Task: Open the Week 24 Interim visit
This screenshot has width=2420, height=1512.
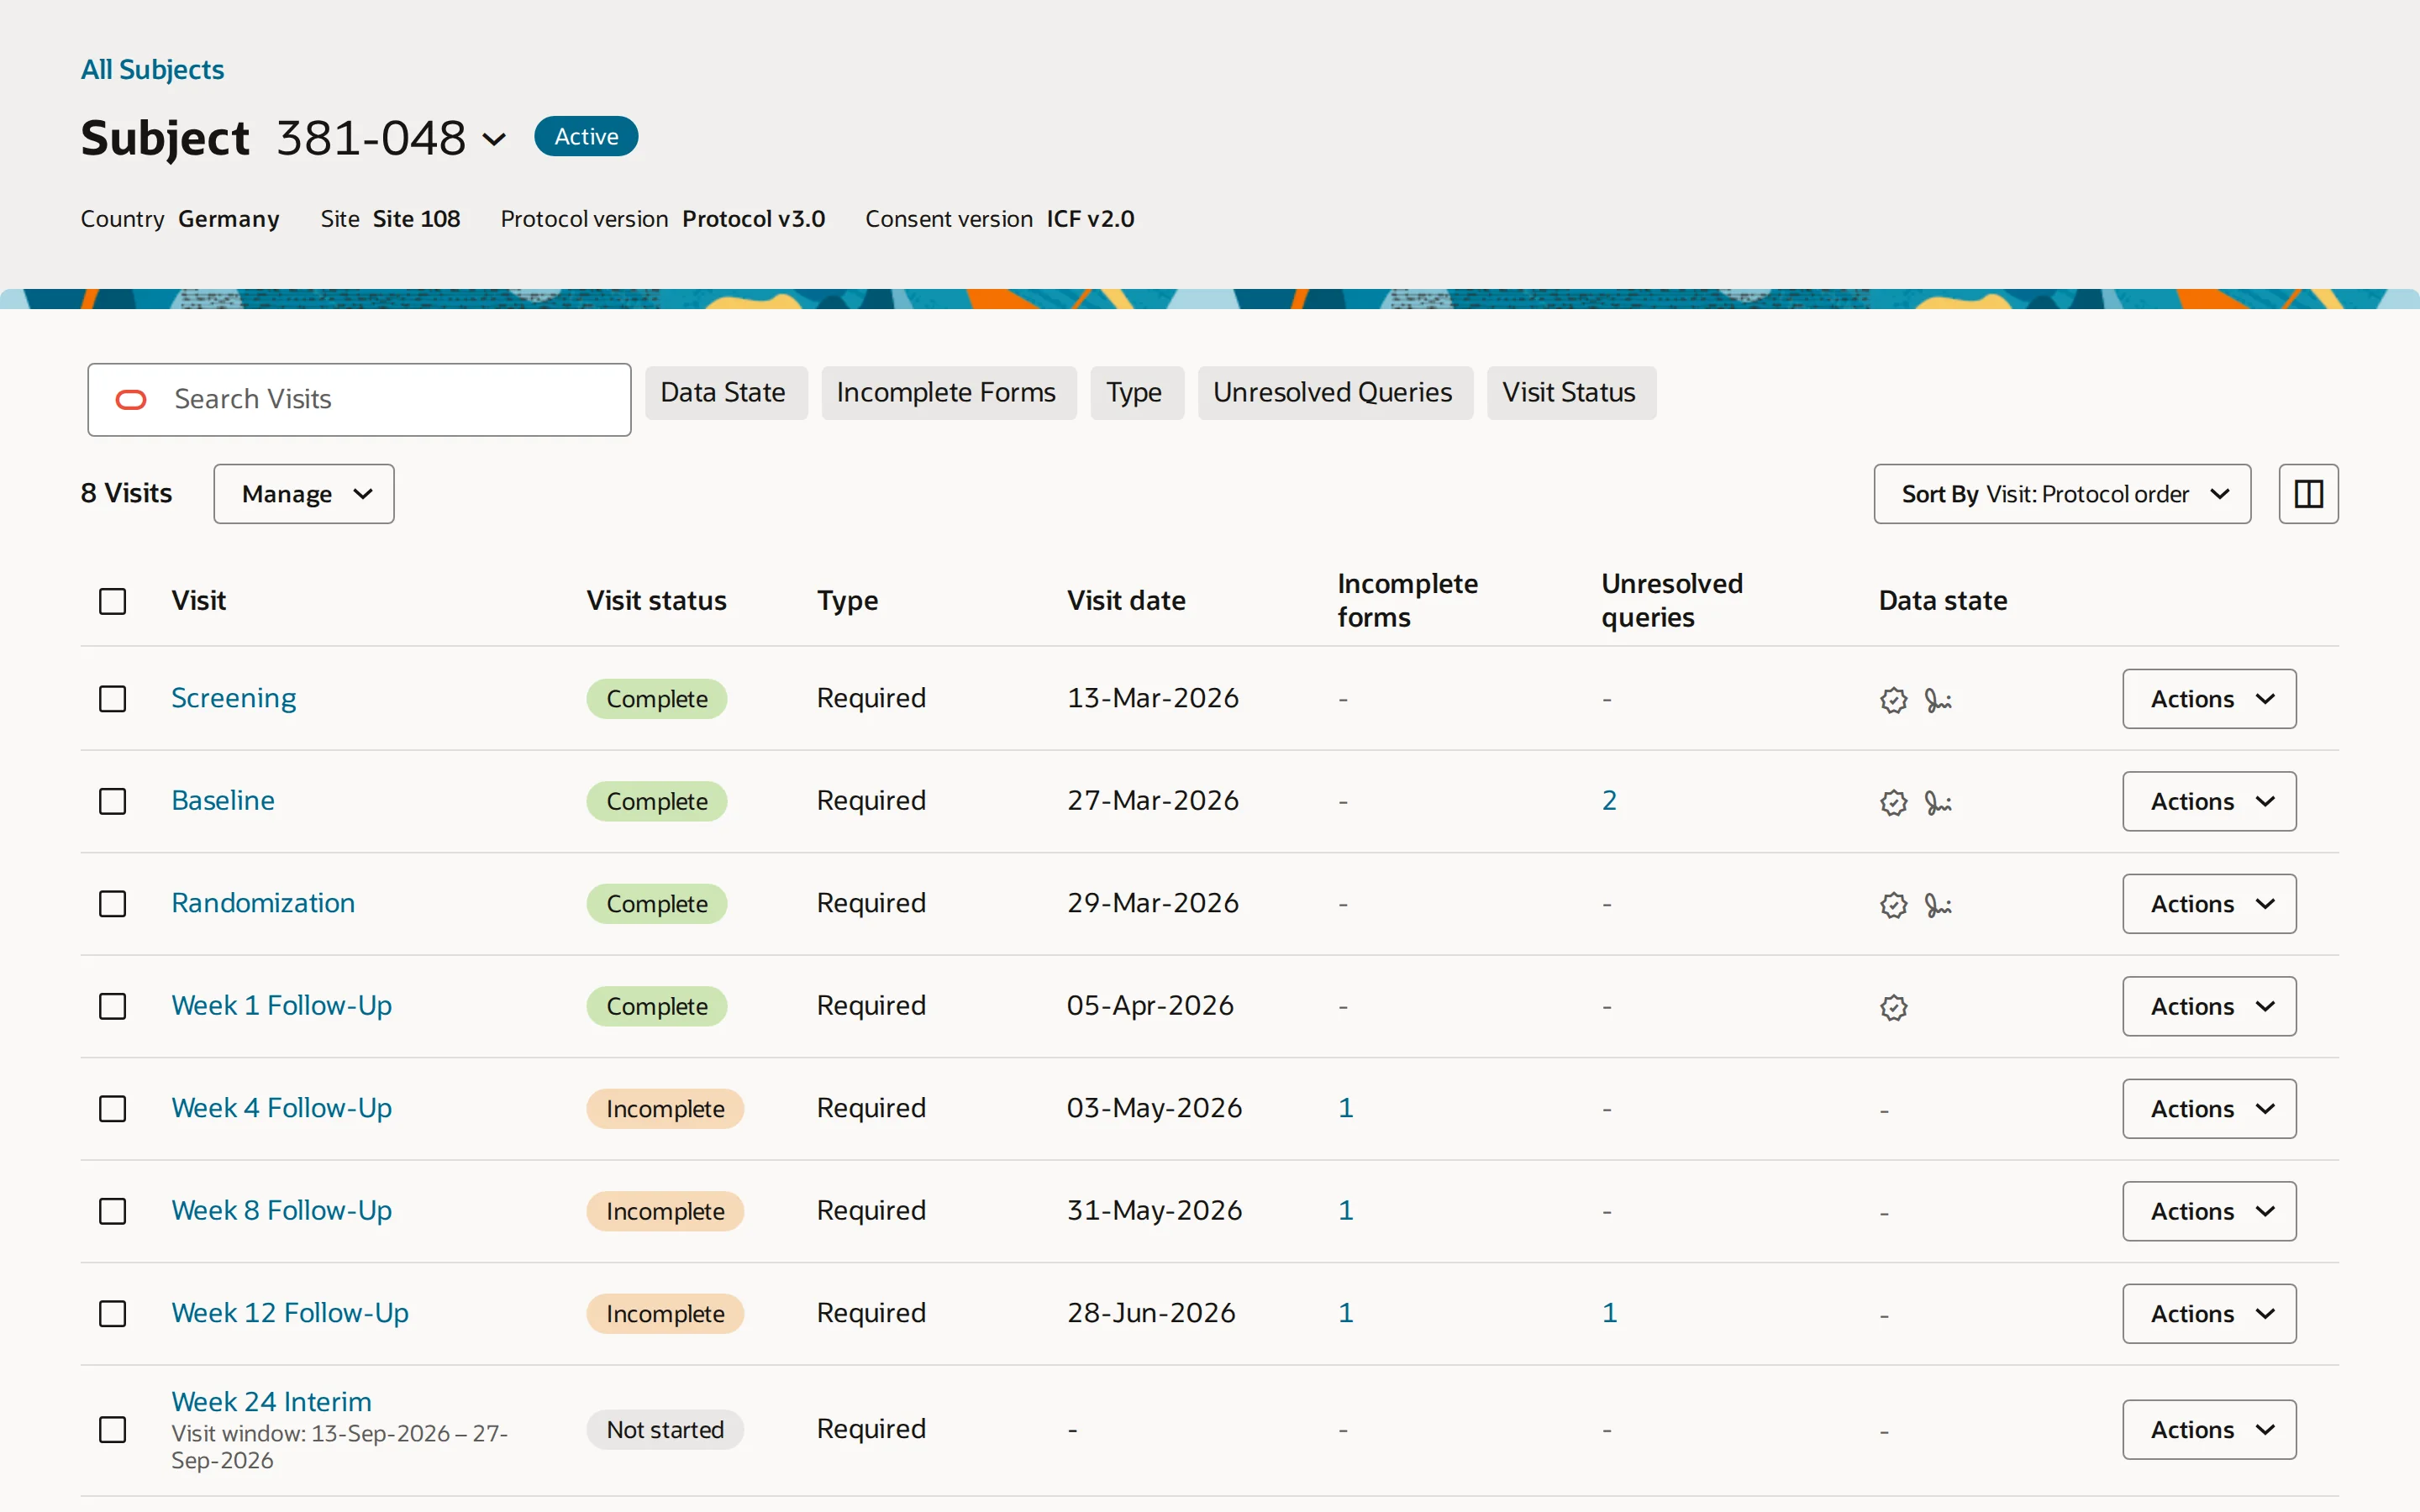Action: (x=271, y=1402)
